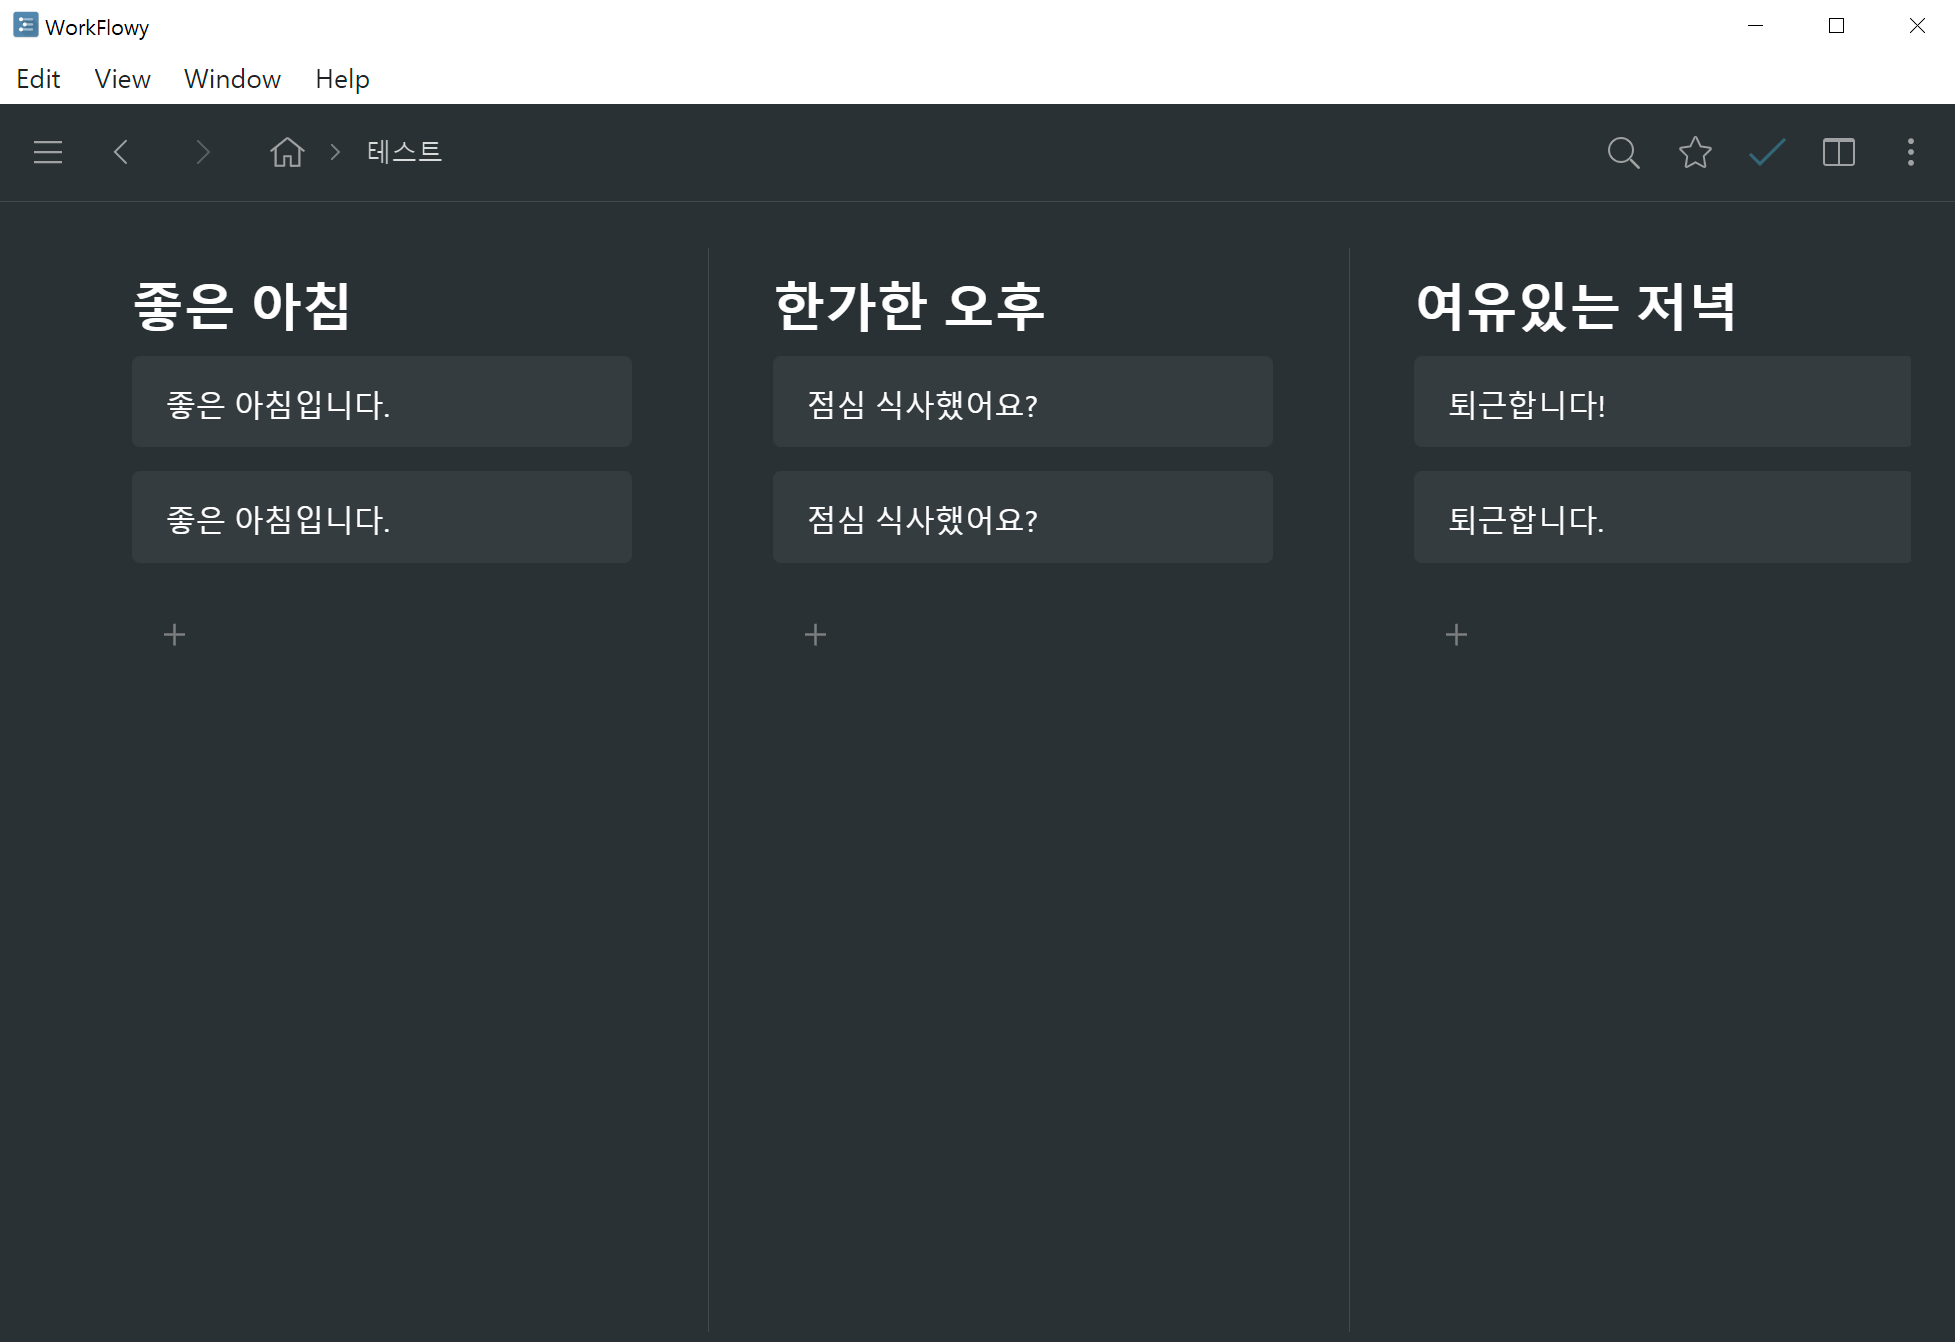
Task: Add card under 한가한 오후 column
Action: point(816,635)
